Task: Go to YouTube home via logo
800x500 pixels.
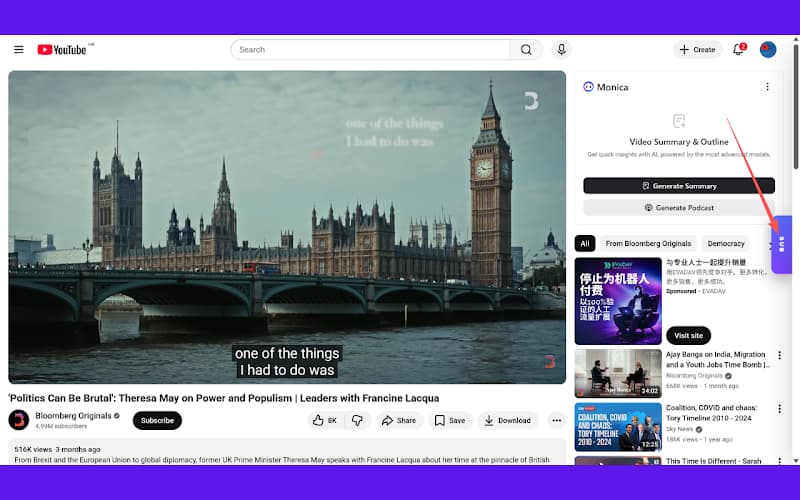Action: point(62,49)
